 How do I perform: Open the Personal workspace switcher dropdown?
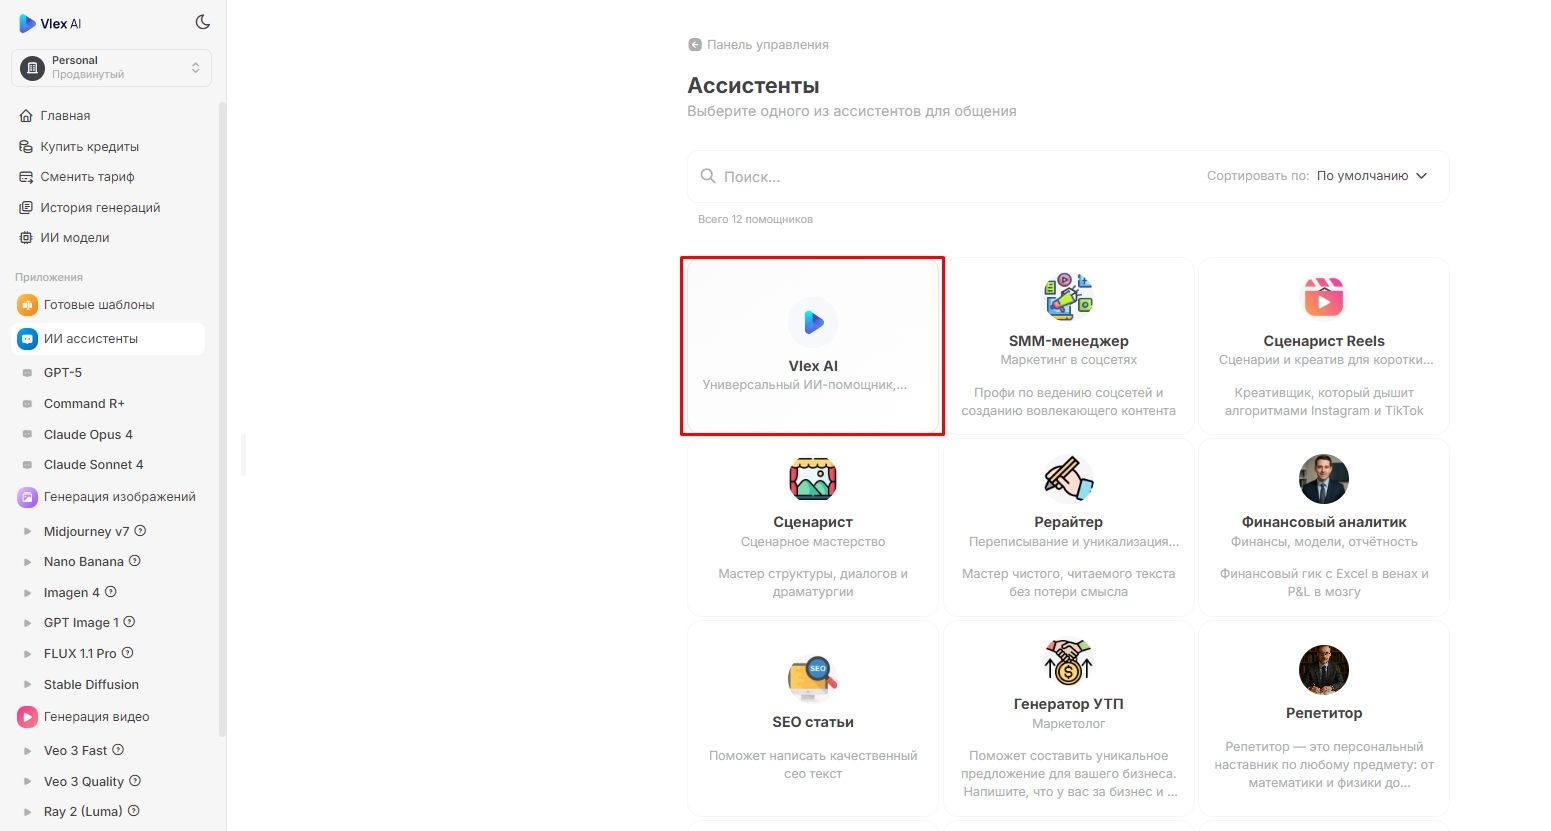[x=112, y=68]
